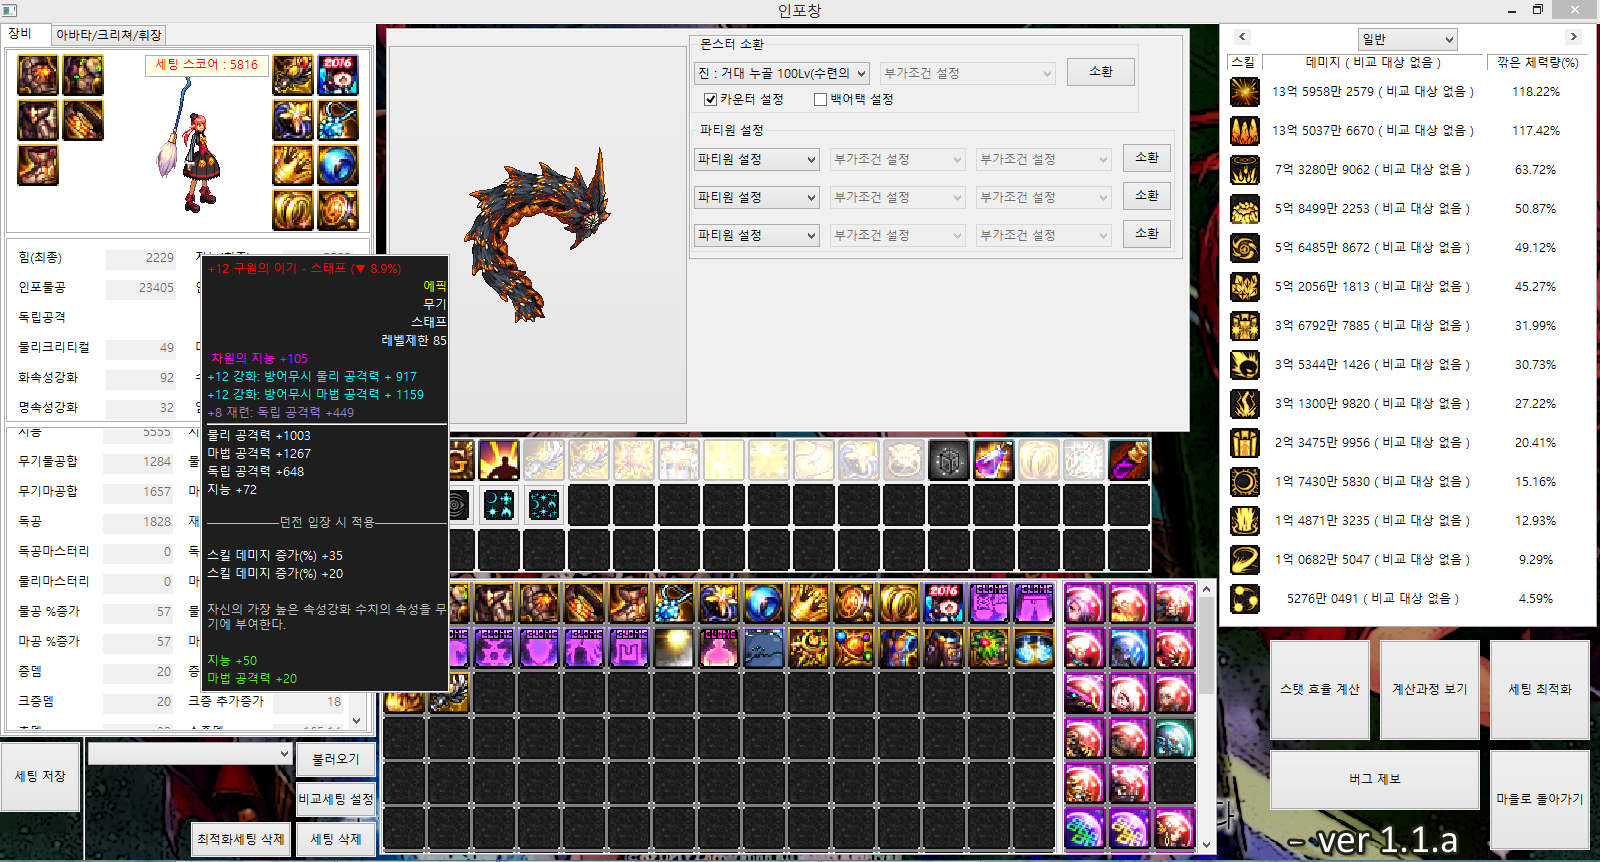Click the 2016 title icon in equipped slots

pyautogui.click(x=338, y=76)
